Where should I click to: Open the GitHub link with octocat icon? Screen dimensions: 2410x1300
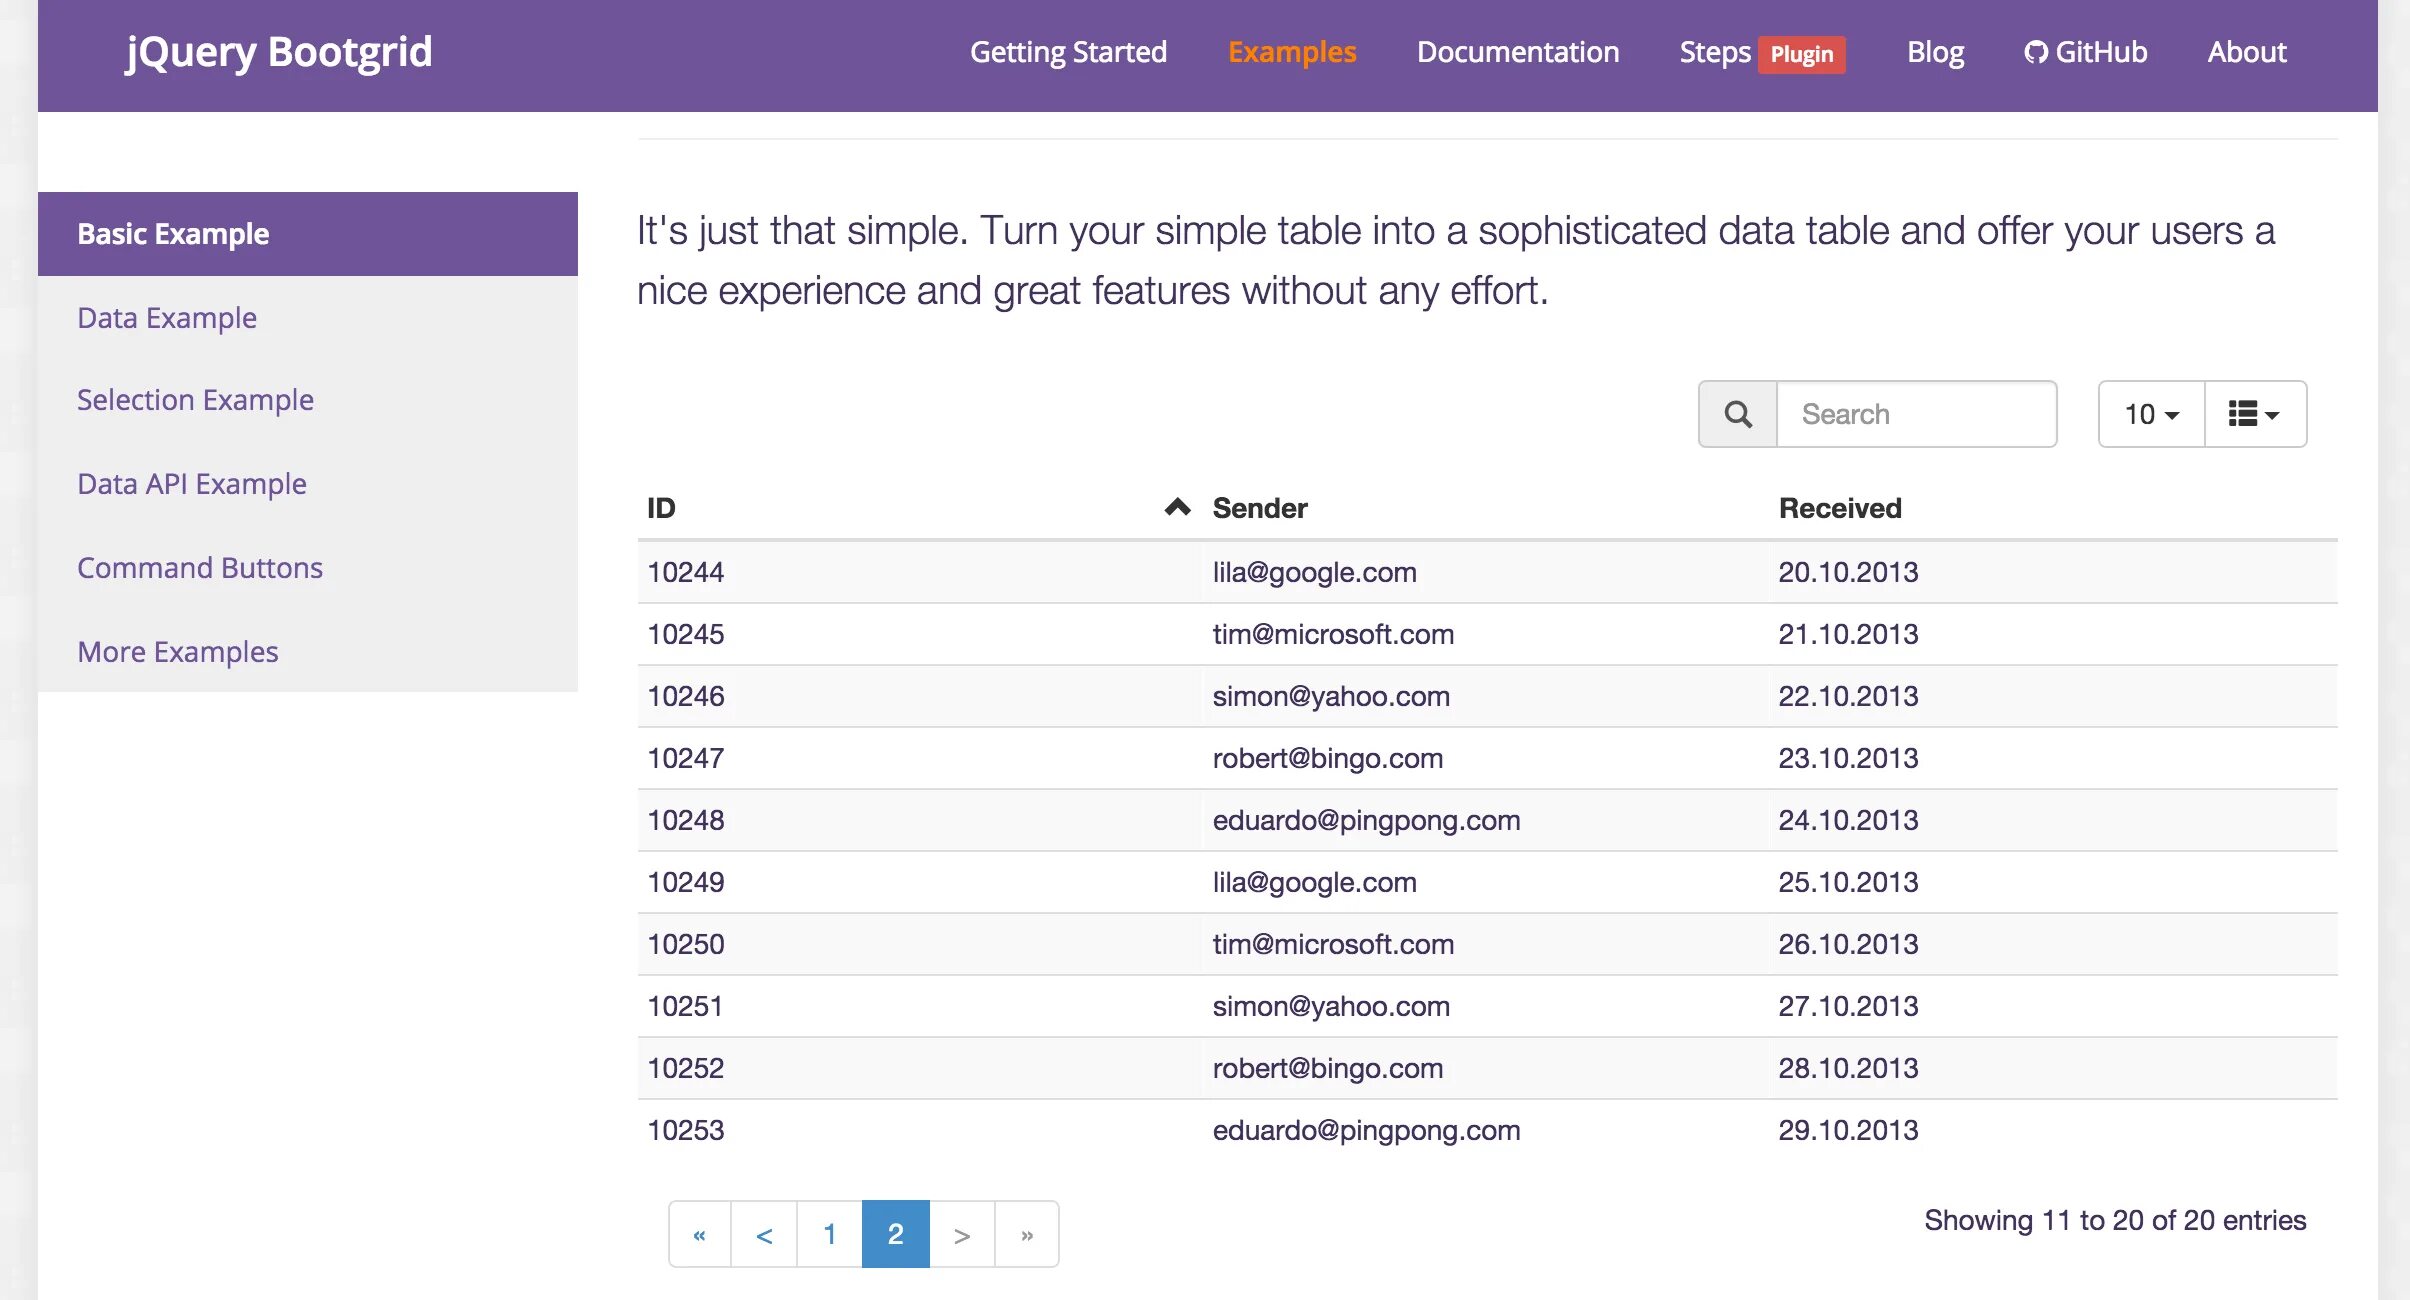point(2085,52)
